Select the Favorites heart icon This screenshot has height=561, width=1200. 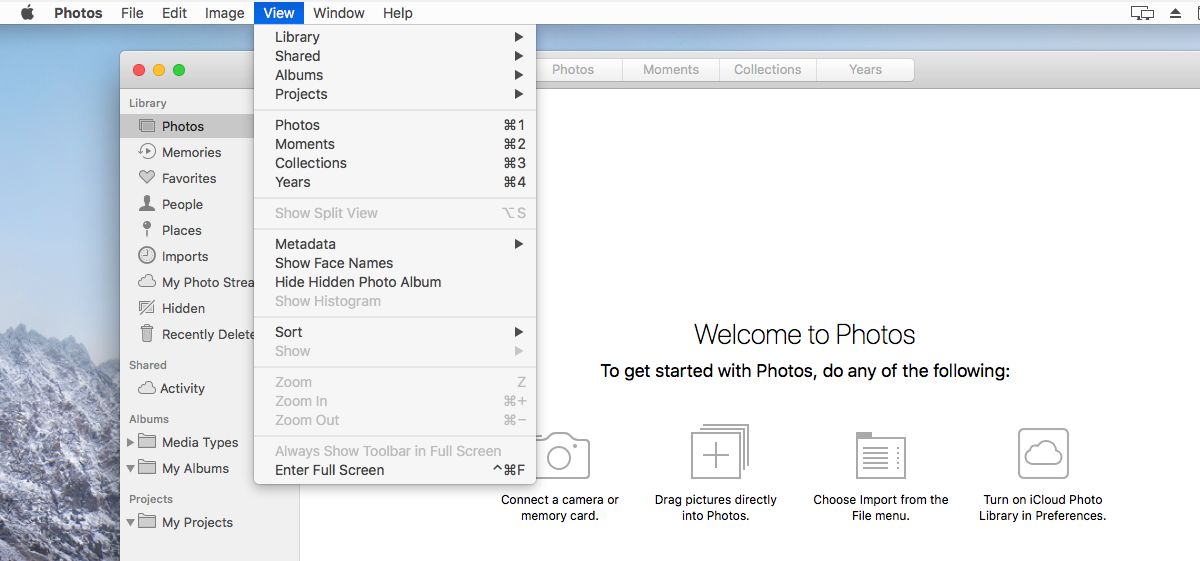[147, 178]
